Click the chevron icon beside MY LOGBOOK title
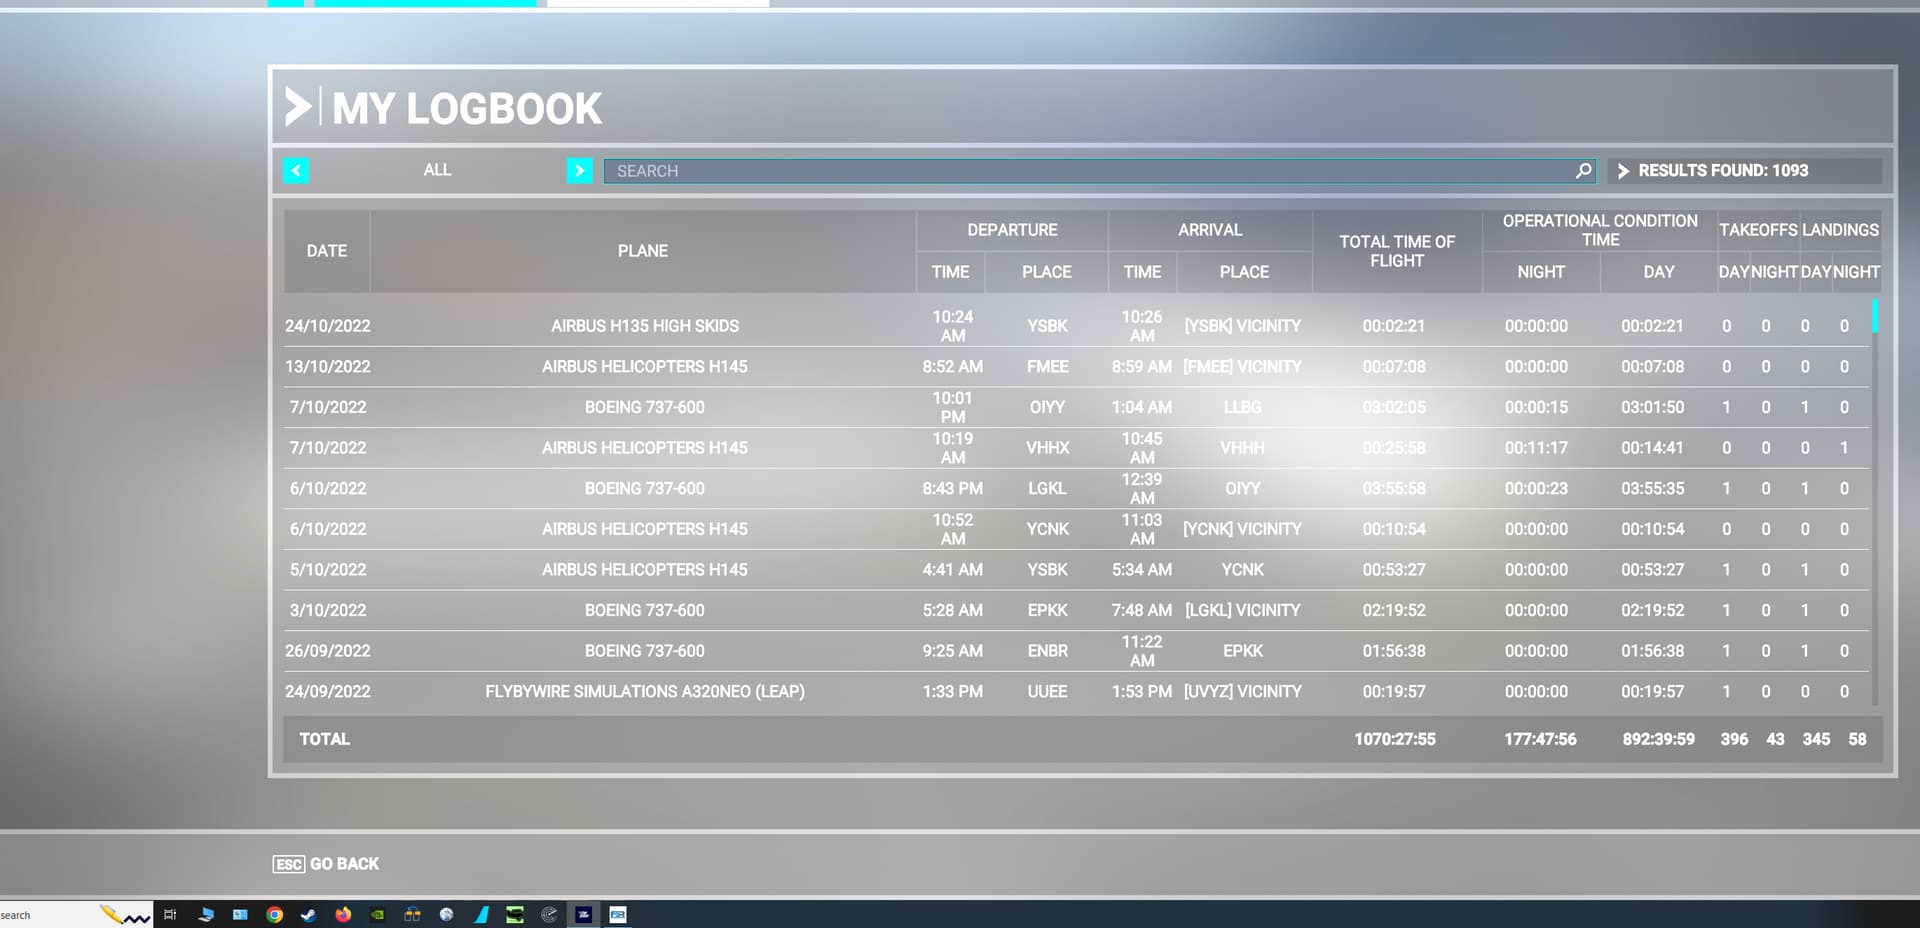This screenshot has width=1920, height=928. click(297, 107)
